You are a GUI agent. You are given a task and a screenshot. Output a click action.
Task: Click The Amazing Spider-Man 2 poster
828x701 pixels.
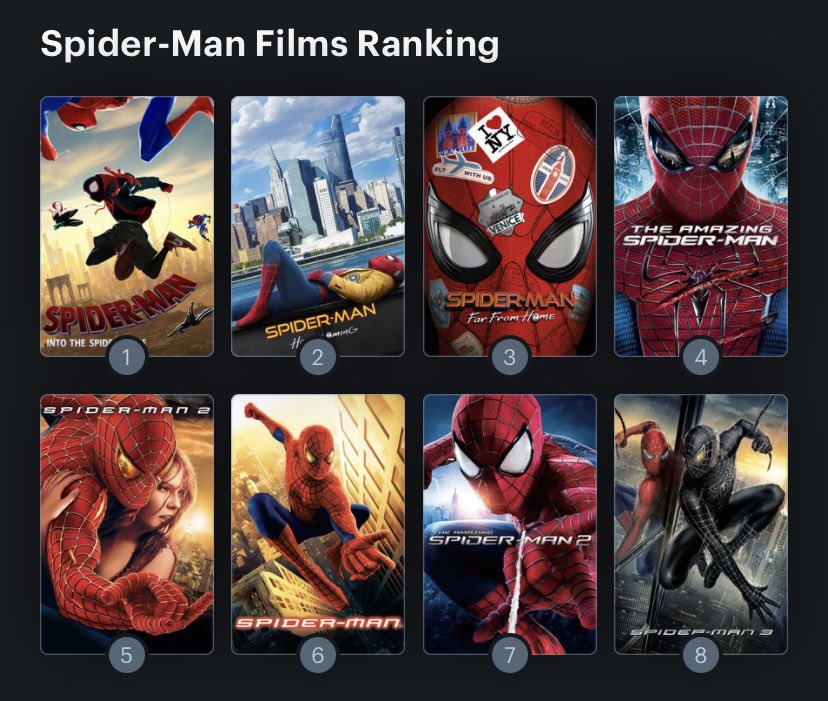point(510,524)
